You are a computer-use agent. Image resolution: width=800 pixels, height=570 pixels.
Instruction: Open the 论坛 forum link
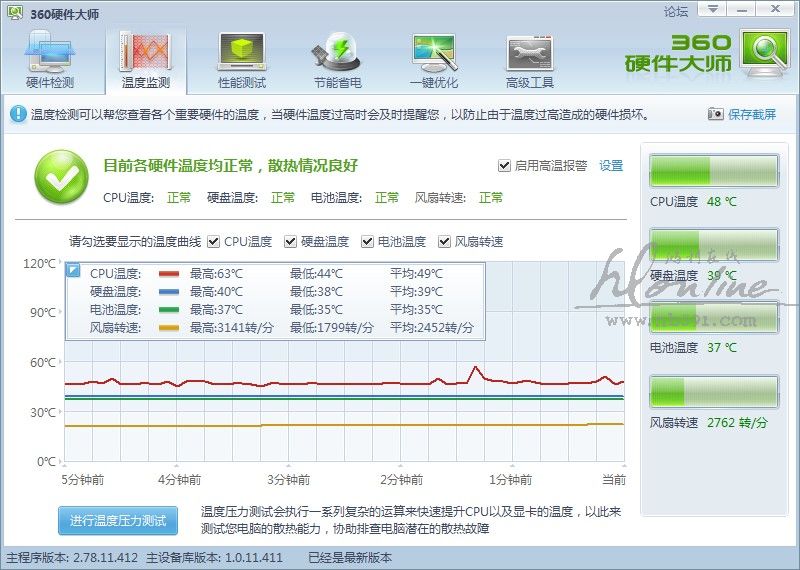coord(676,12)
